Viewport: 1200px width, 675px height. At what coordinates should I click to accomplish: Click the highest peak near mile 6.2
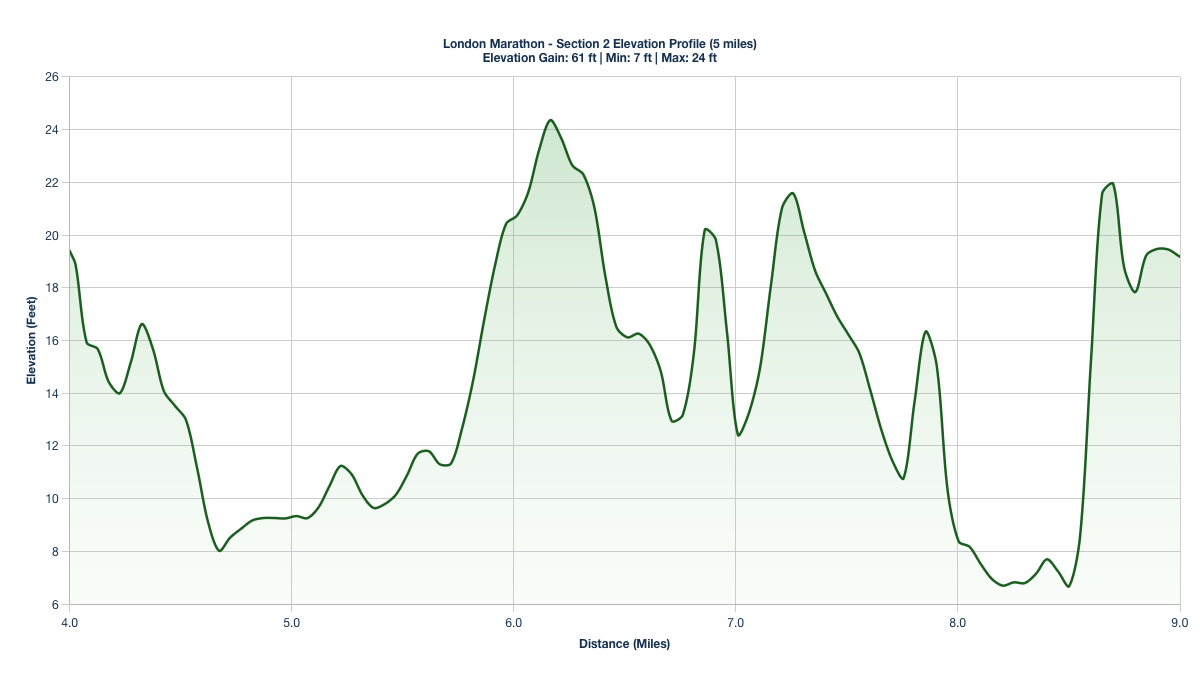click(551, 120)
